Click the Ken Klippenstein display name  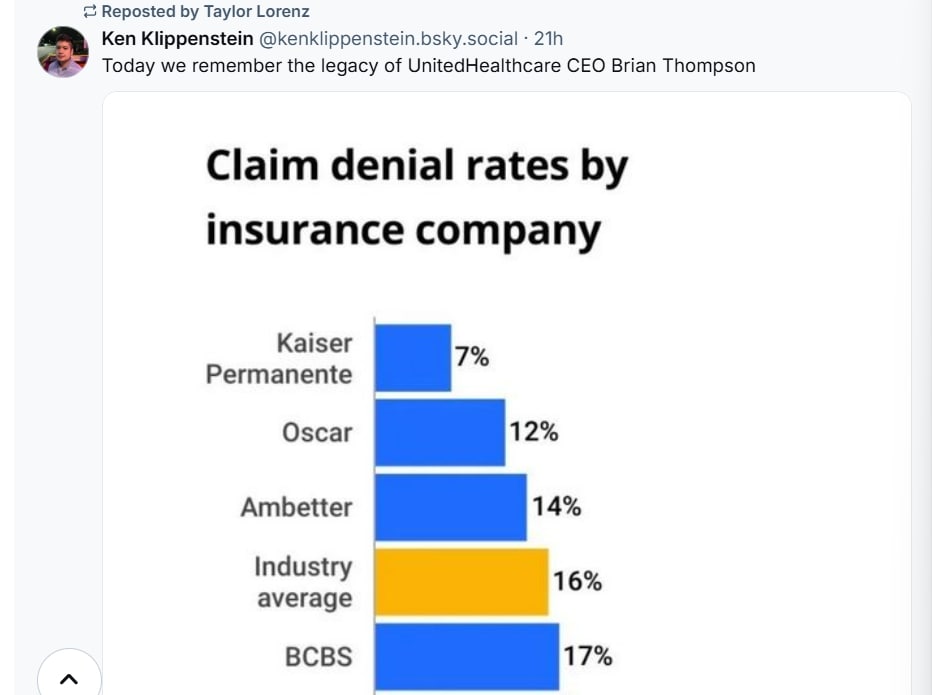coord(177,39)
